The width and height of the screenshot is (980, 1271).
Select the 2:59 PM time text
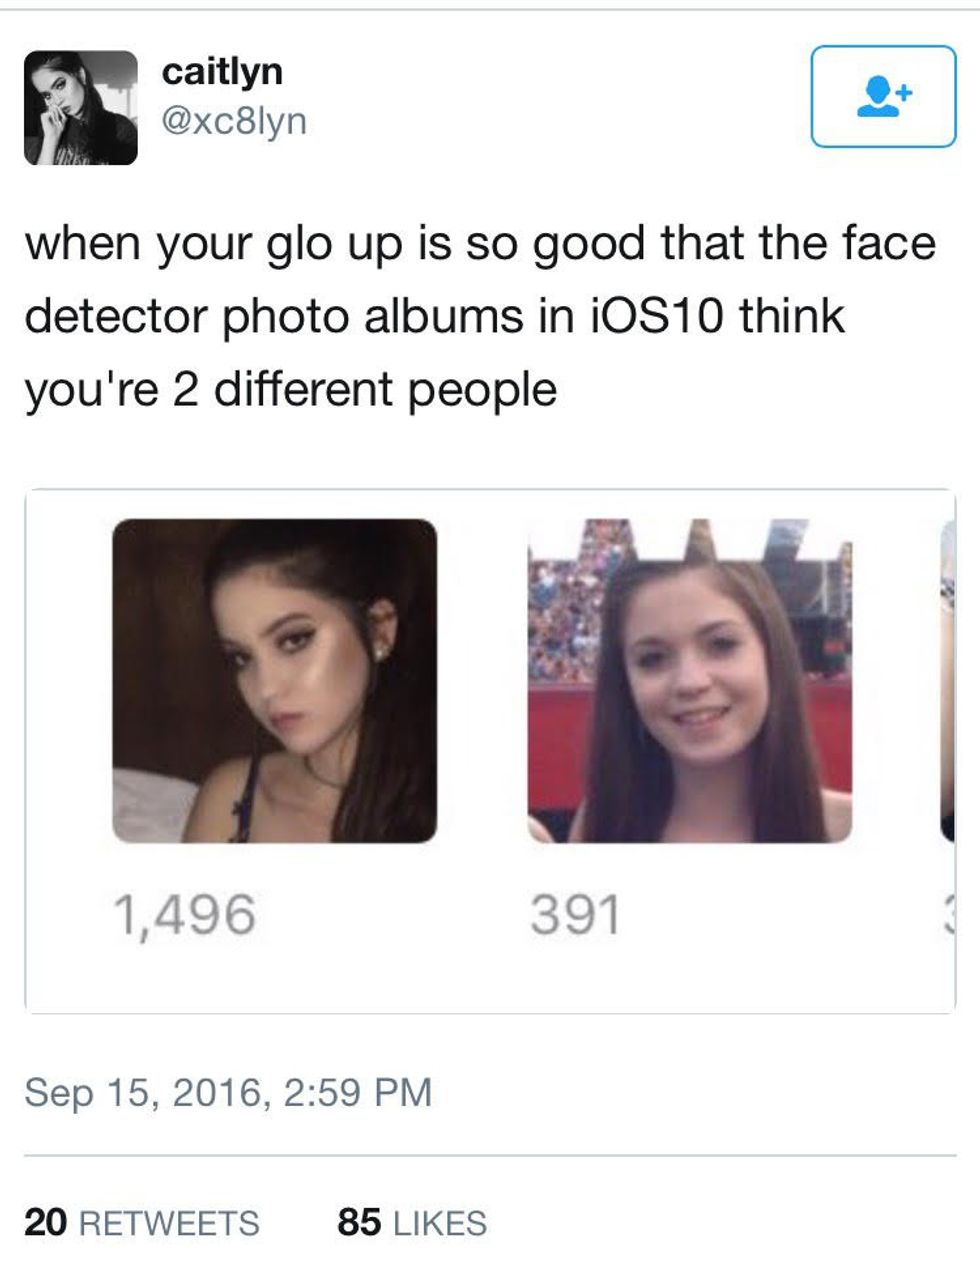(x=358, y=1091)
